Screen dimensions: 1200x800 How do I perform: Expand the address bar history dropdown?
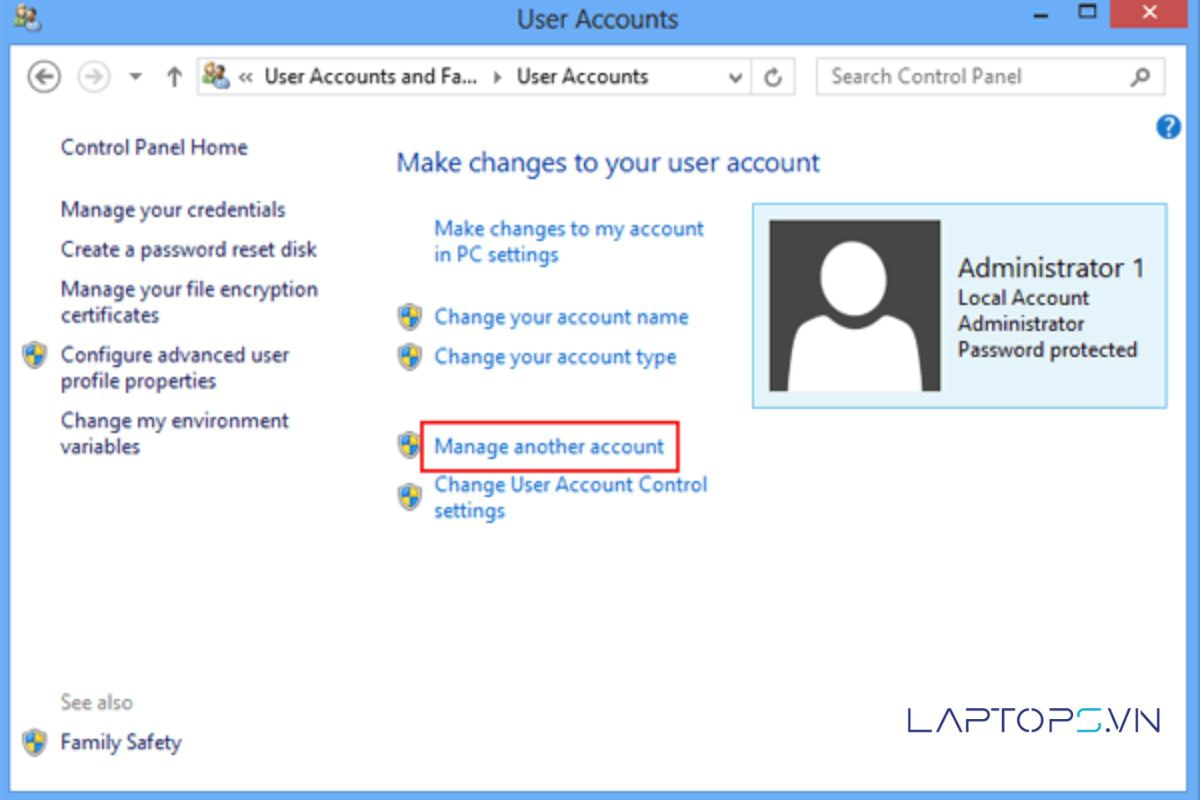pyautogui.click(x=736, y=77)
